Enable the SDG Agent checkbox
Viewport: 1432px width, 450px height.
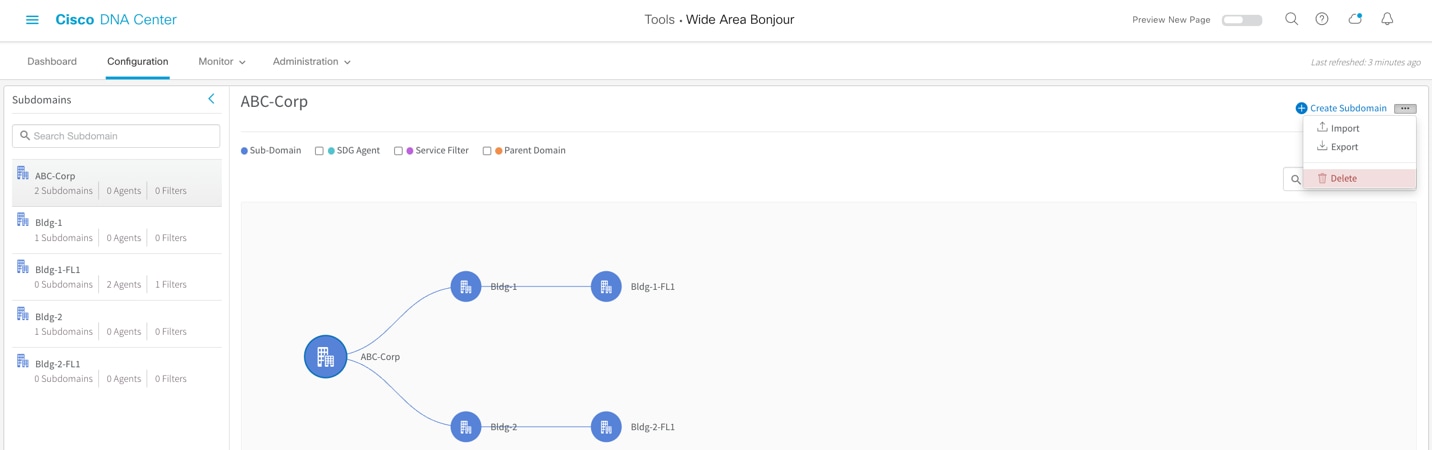319,151
